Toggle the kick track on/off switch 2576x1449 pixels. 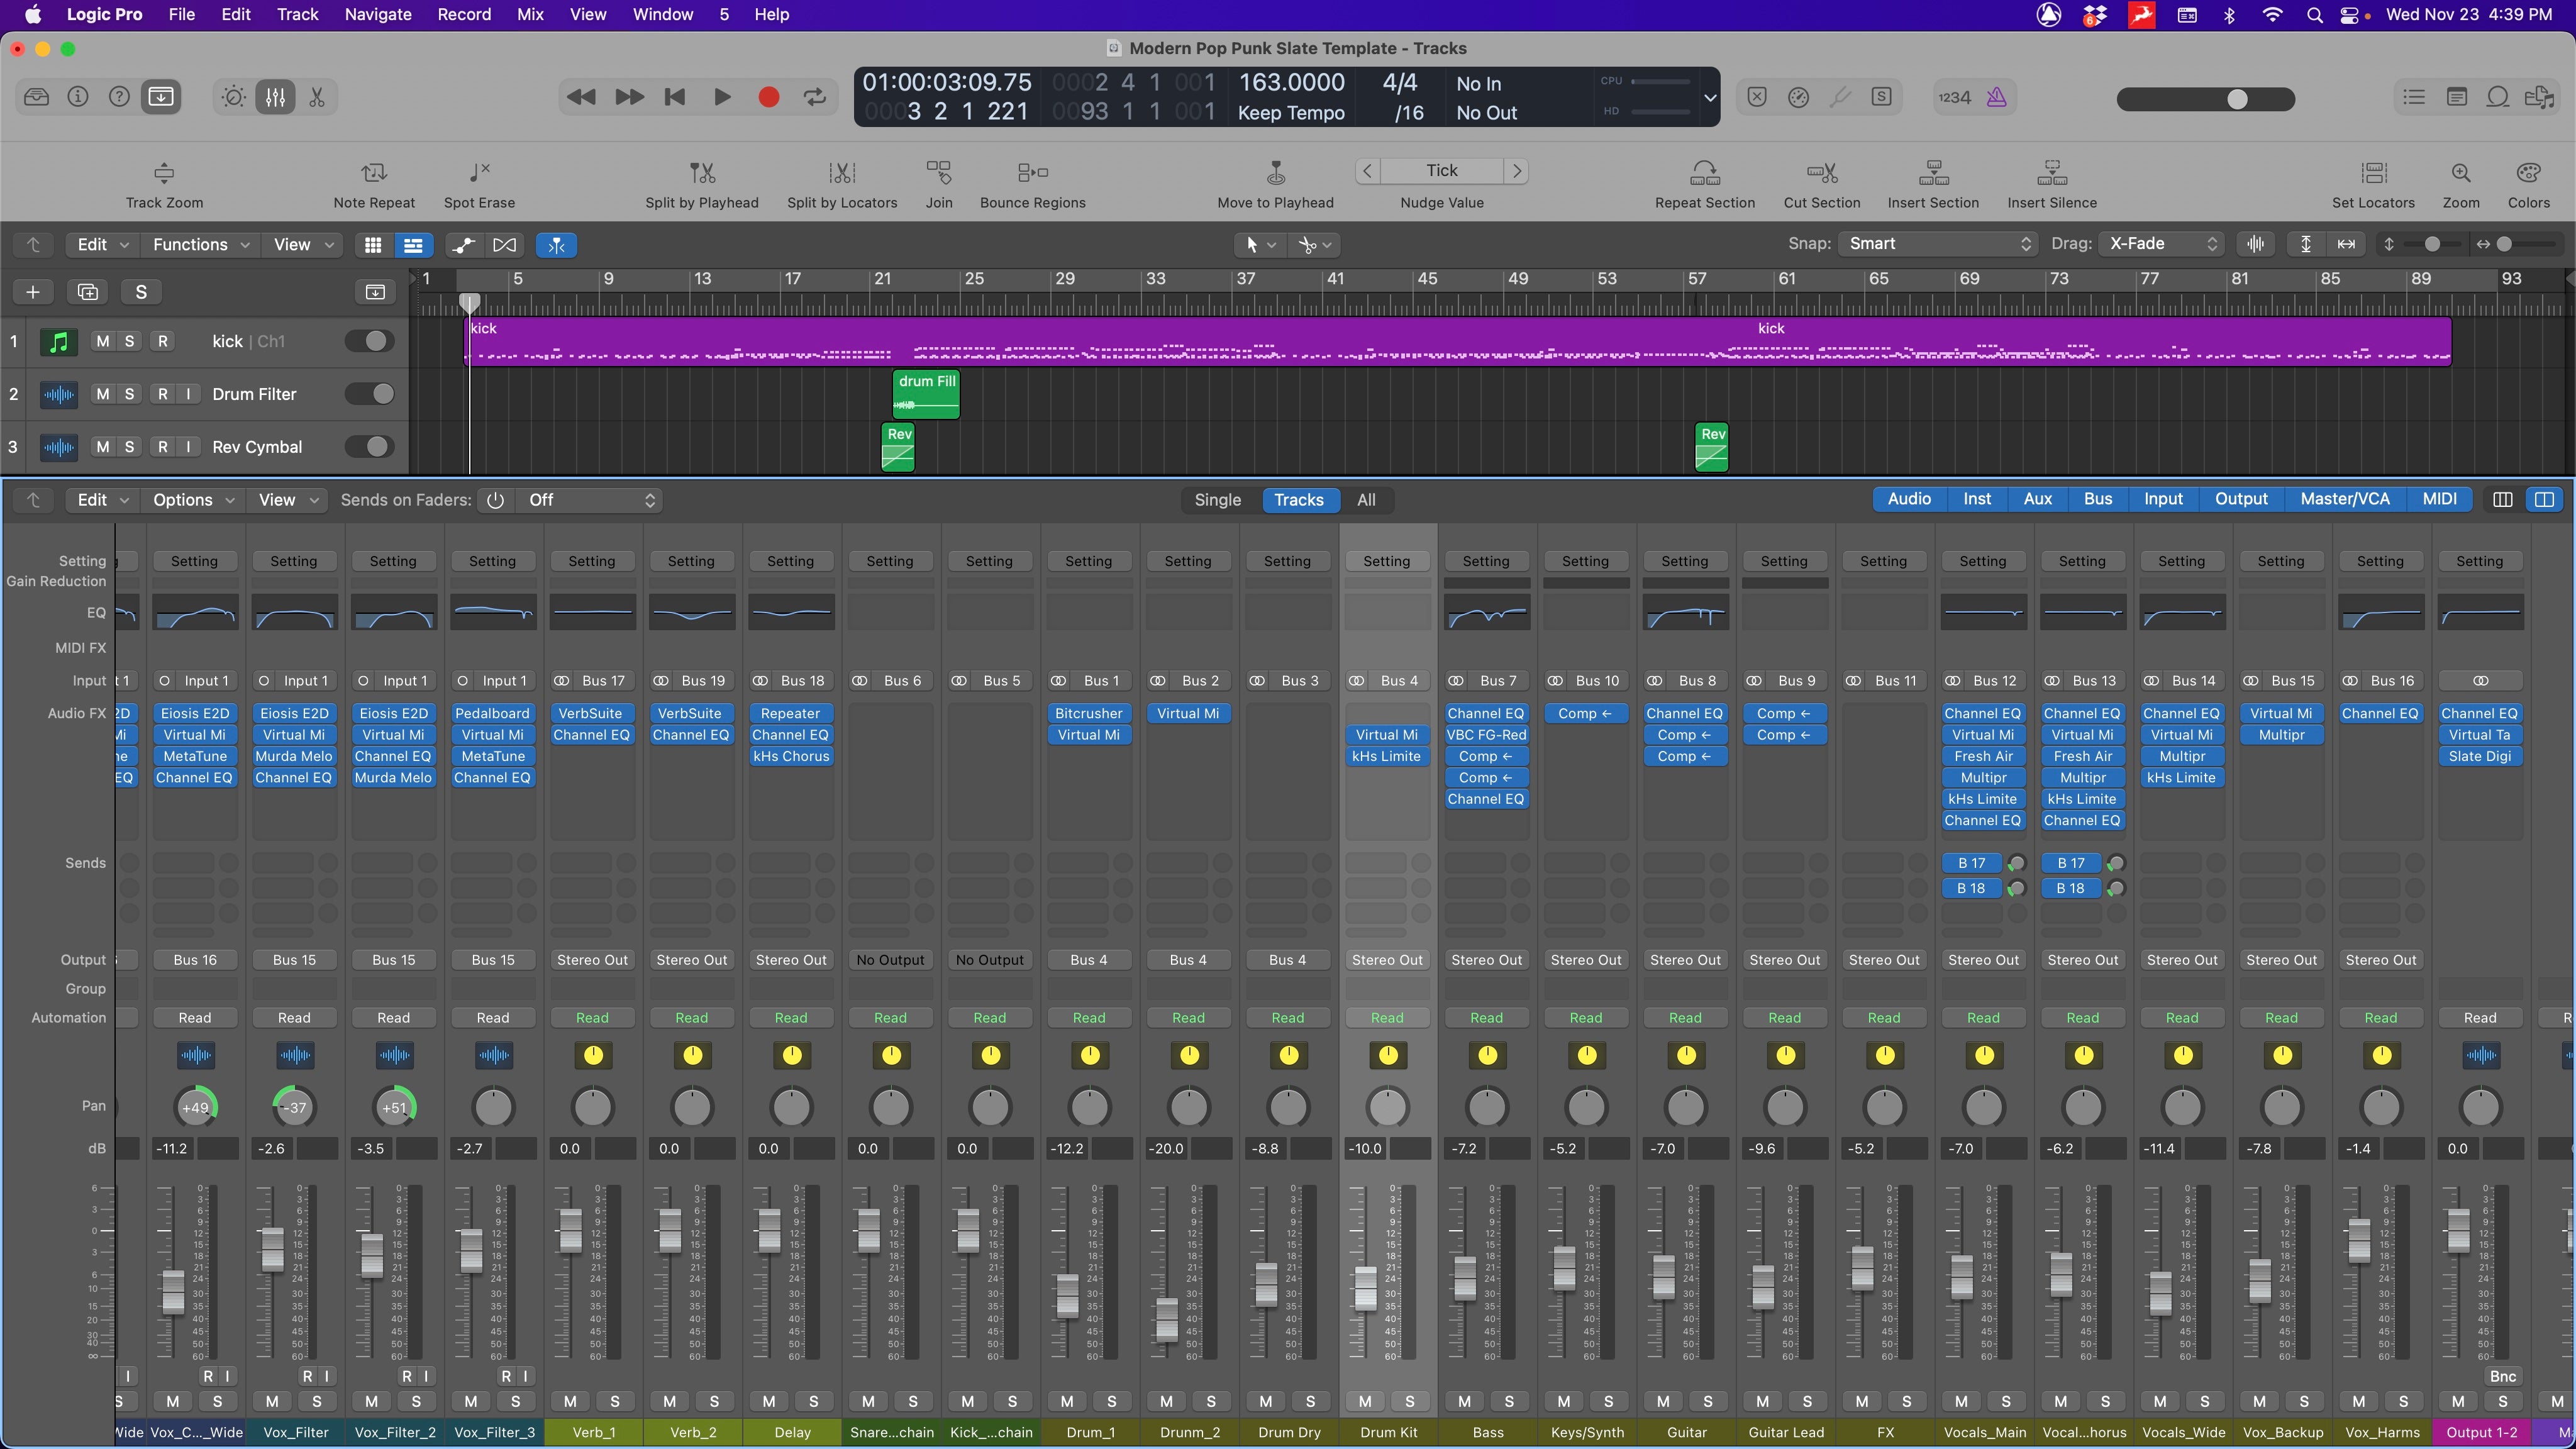(368, 340)
